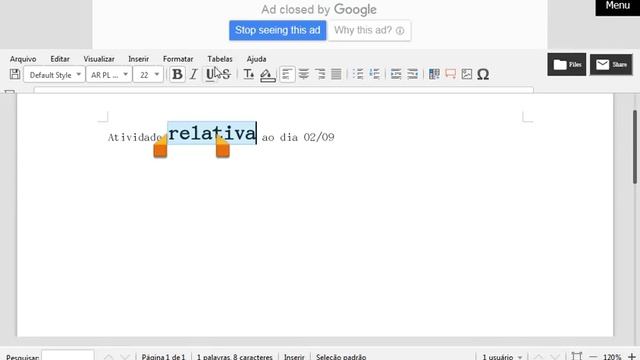This screenshot has width=640, height=360.
Task: Click the Share button
Action: tap(611, 64)
